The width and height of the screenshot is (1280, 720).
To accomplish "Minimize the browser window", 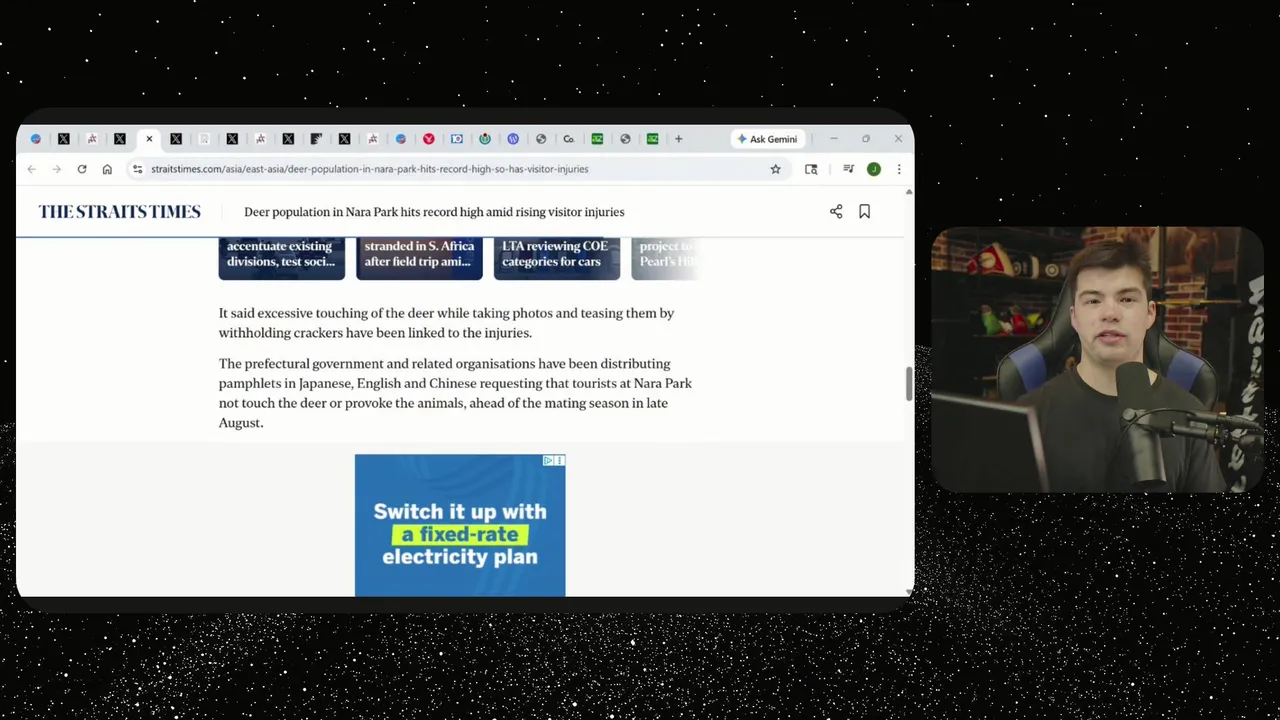I will 834,139.
